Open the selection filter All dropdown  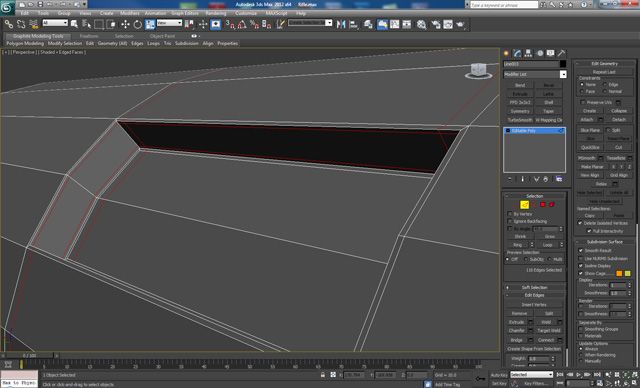tap(55, 23)
